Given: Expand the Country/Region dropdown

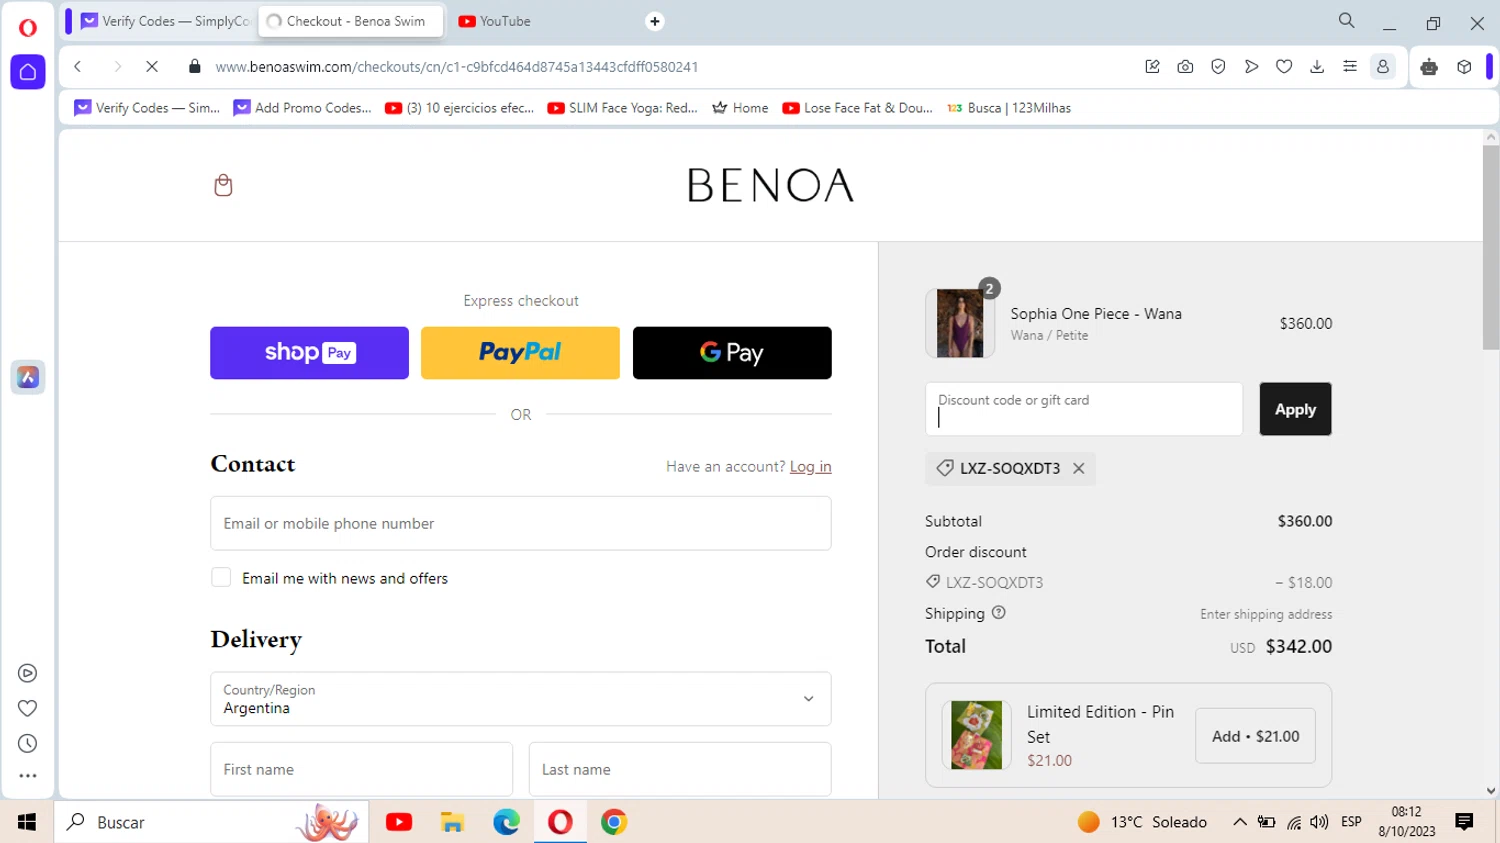Looking at the screenshot, I should pyautogui.click(x=520, y=699).
